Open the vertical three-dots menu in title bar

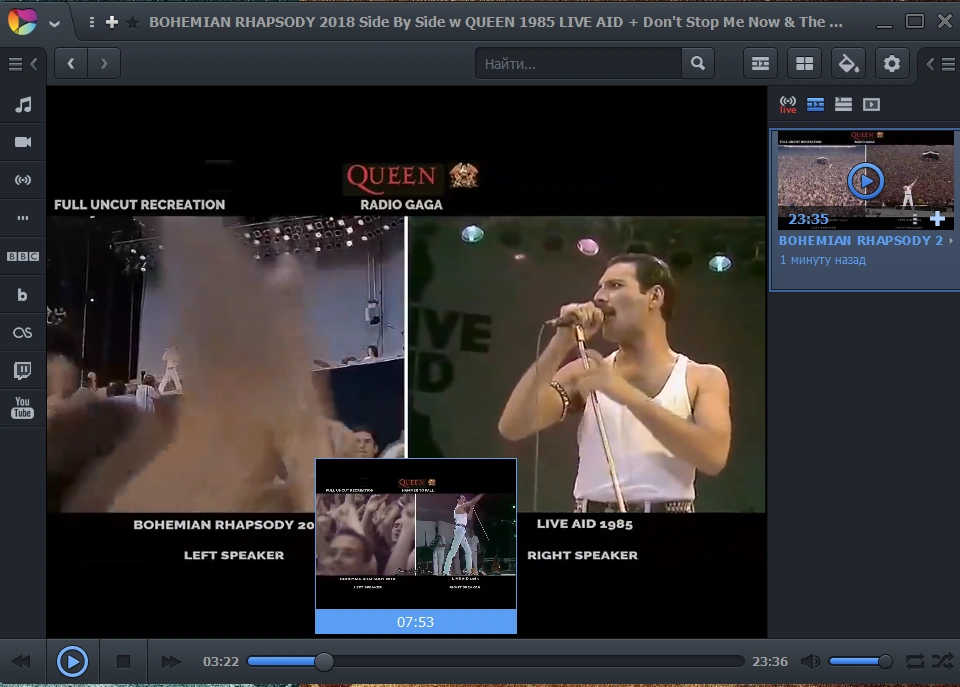point(91,23)
